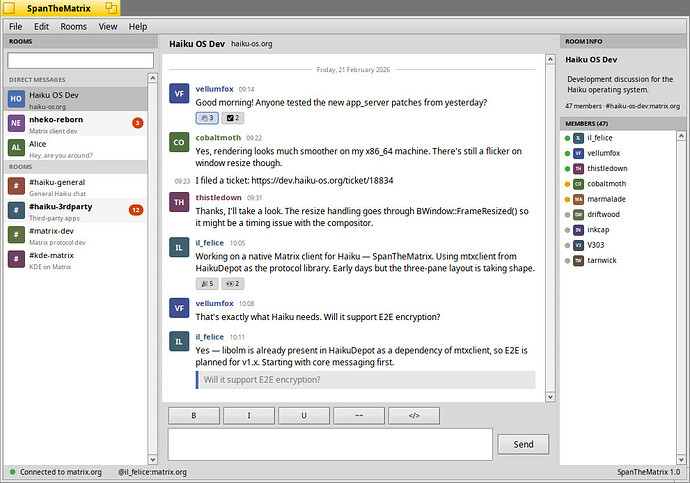Click 'Connected to matrix.org' status text
This screenshot has height=483, width=690.
click(61, 472)
